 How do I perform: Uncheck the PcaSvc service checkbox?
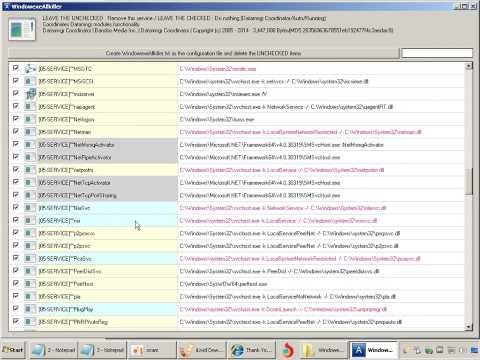click(16, 258)
